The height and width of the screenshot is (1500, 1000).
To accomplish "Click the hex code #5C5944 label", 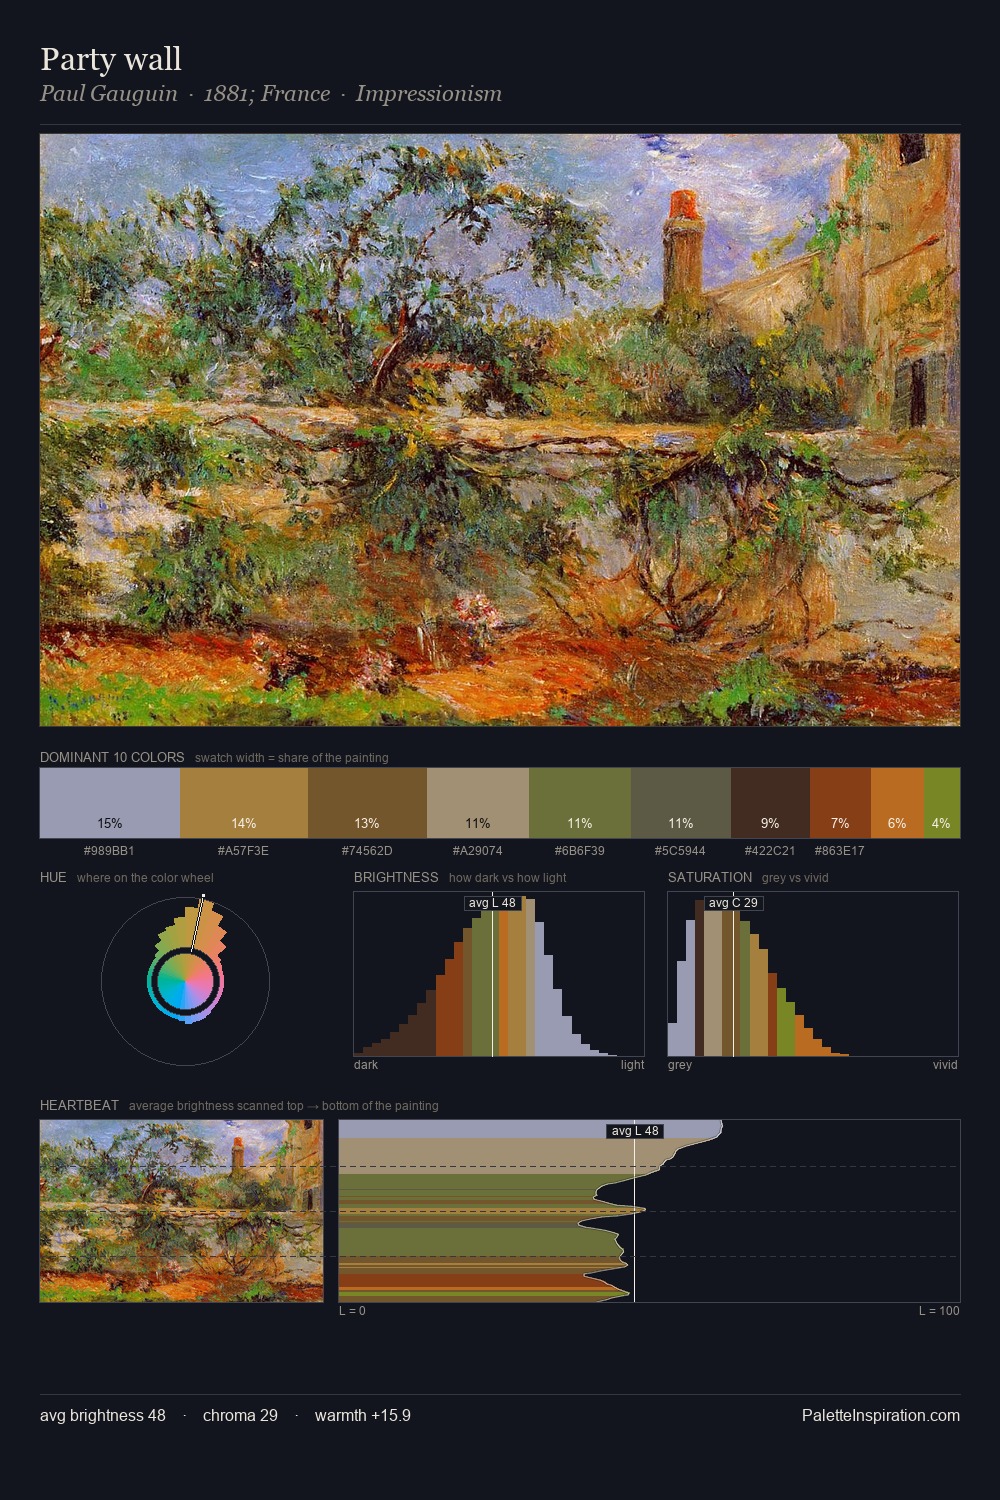I will (680, 851).
